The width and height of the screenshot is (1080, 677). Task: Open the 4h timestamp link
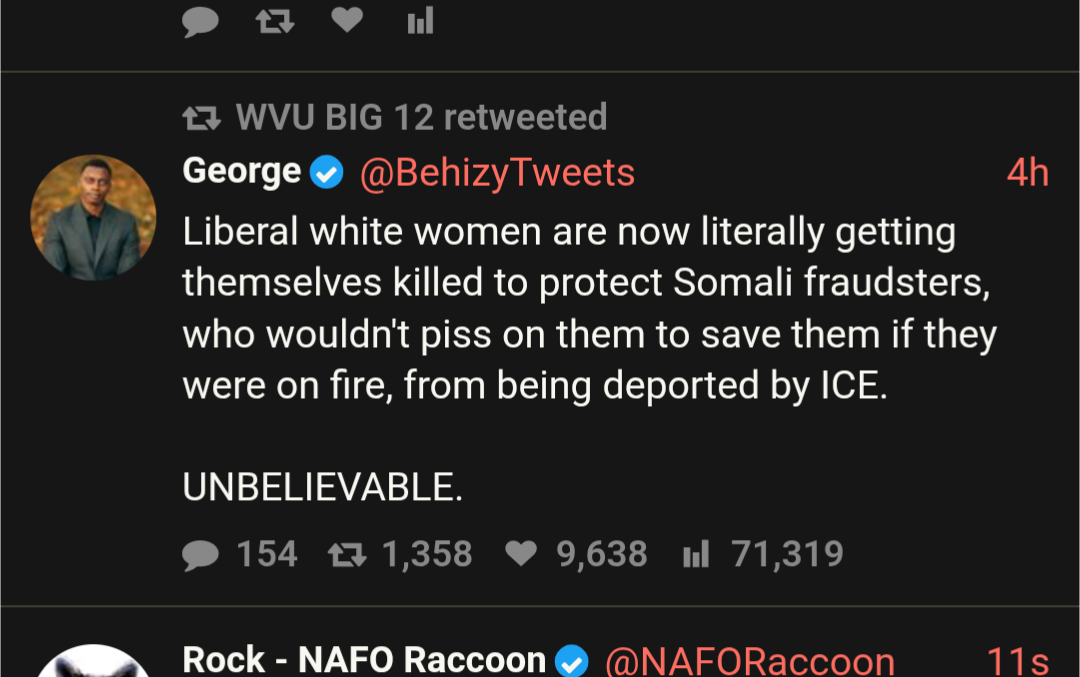click(x=1027, y=173)
